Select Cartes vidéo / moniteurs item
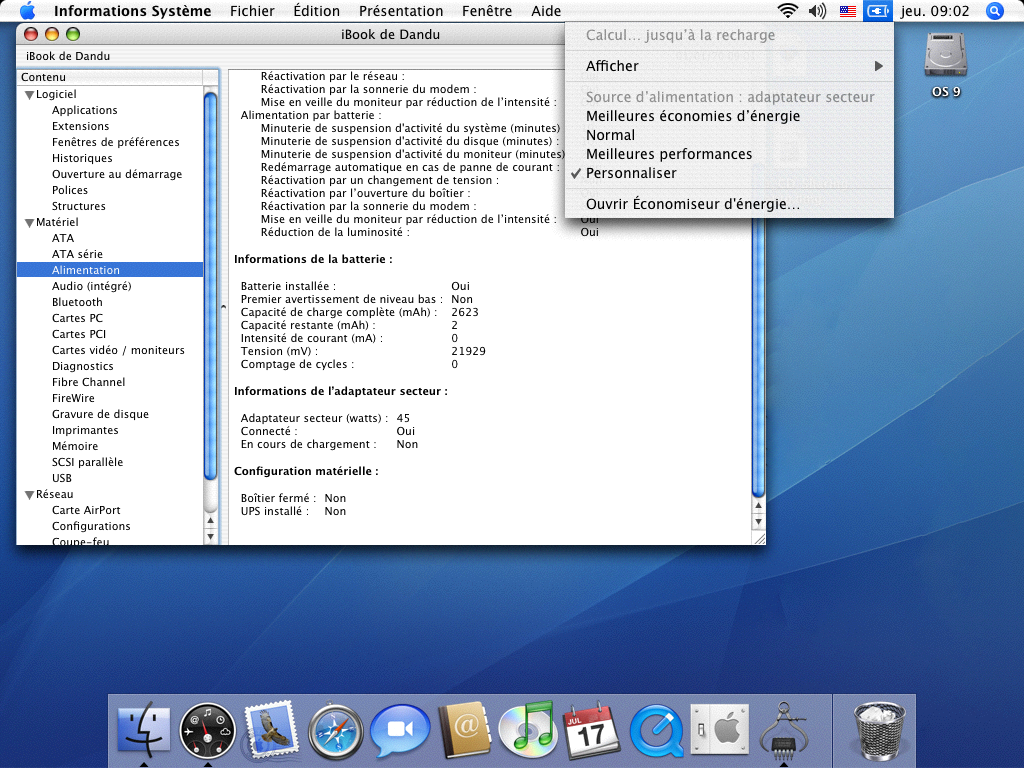The image size is (1024, 768). [x=118, y=350]
